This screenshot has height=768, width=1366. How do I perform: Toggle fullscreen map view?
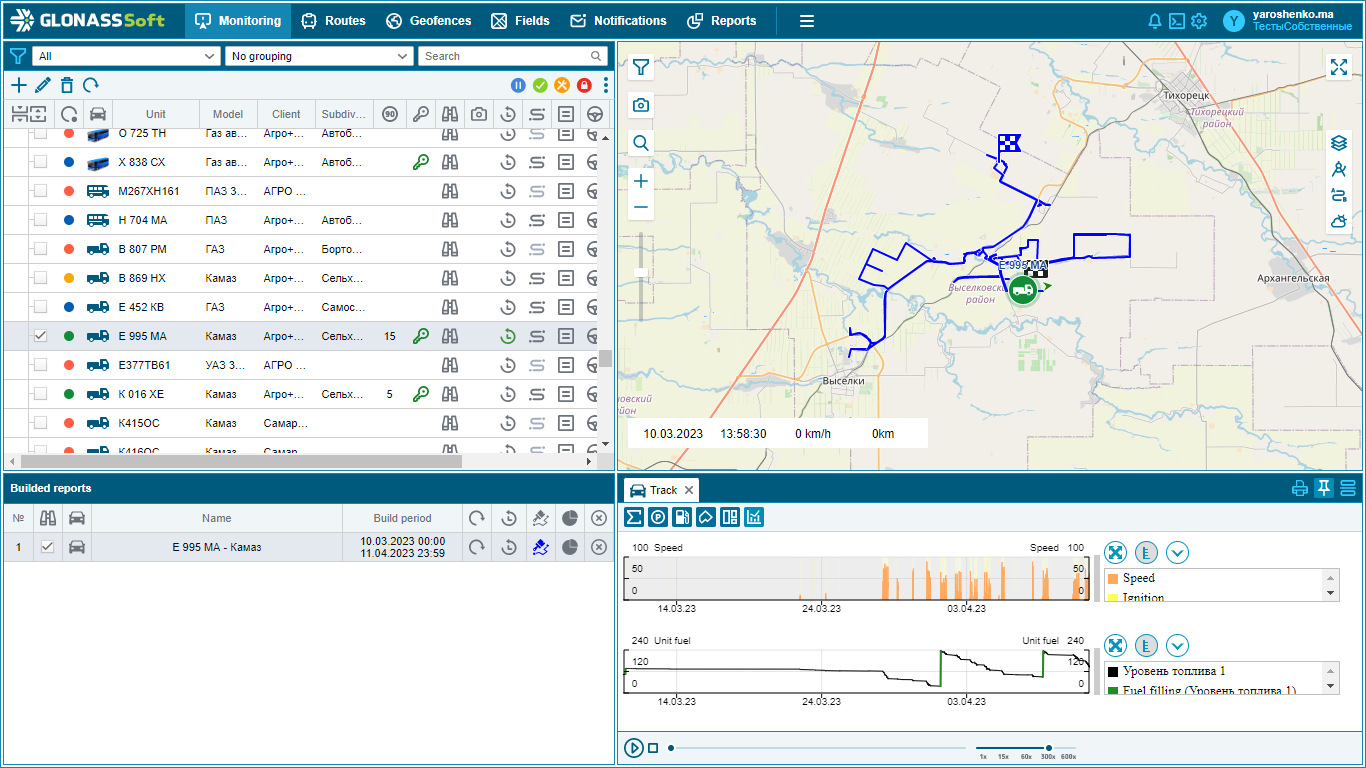[1338, 67]
